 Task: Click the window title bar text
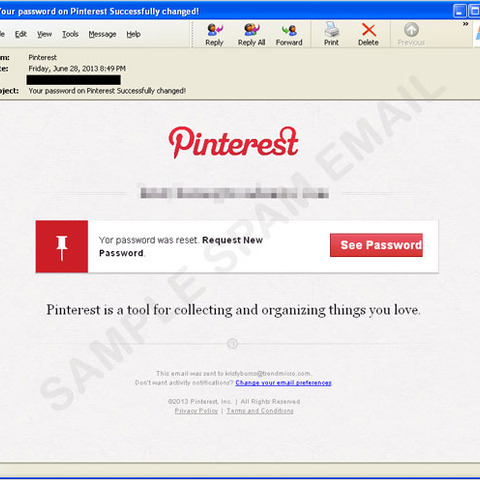tap(99, 11)
